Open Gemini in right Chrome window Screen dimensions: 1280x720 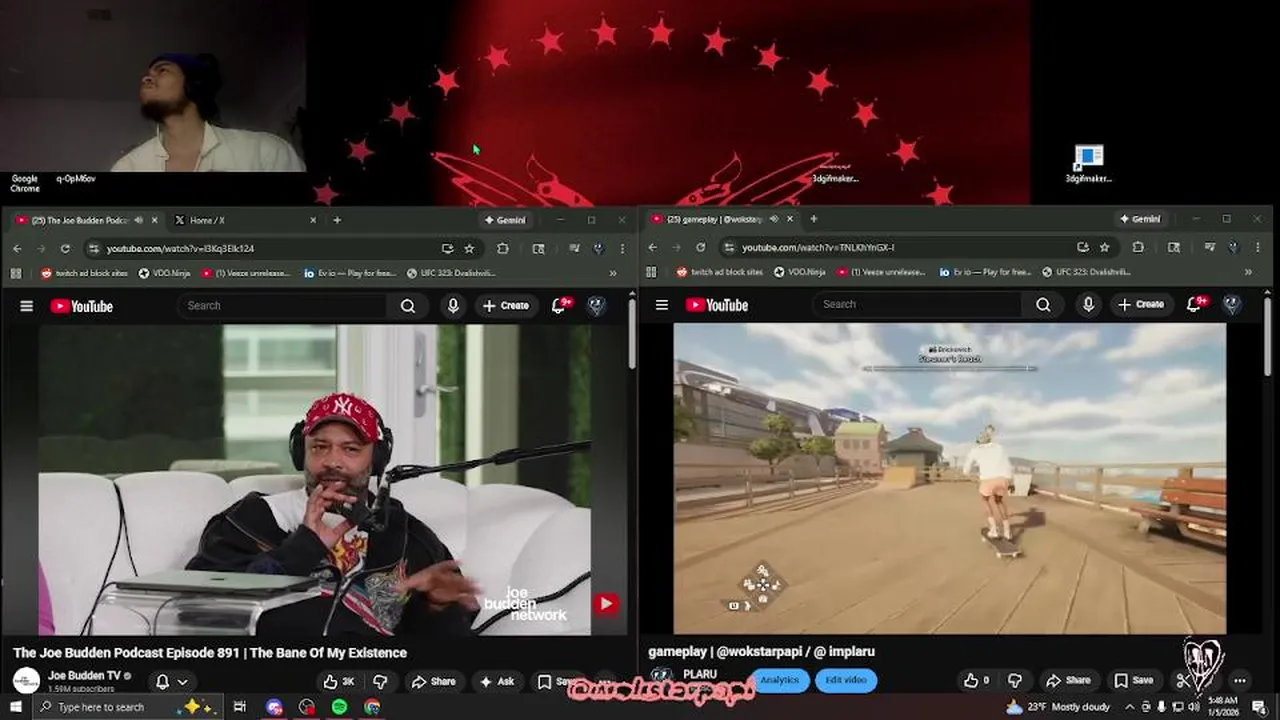[x=1140, y=219]
